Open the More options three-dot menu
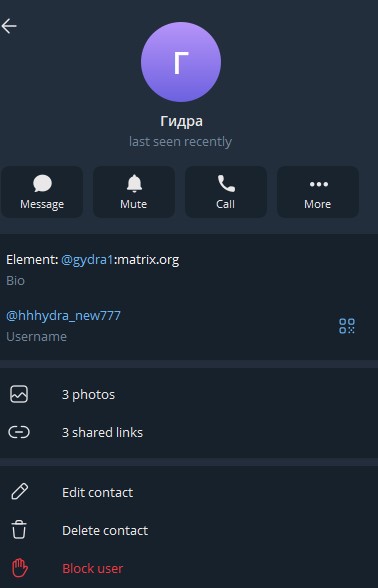The image size is (378, 588). [318, 184]
